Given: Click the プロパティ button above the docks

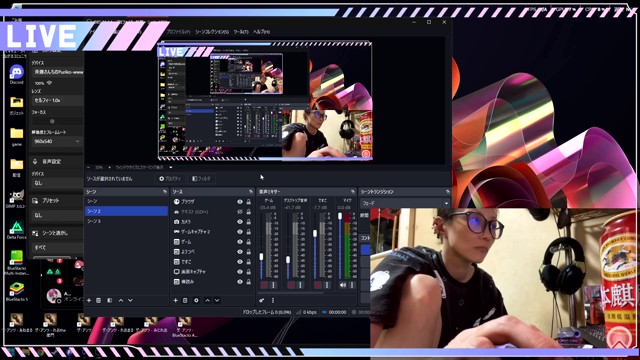Looking at the screenshot, I should coord(170,178).
